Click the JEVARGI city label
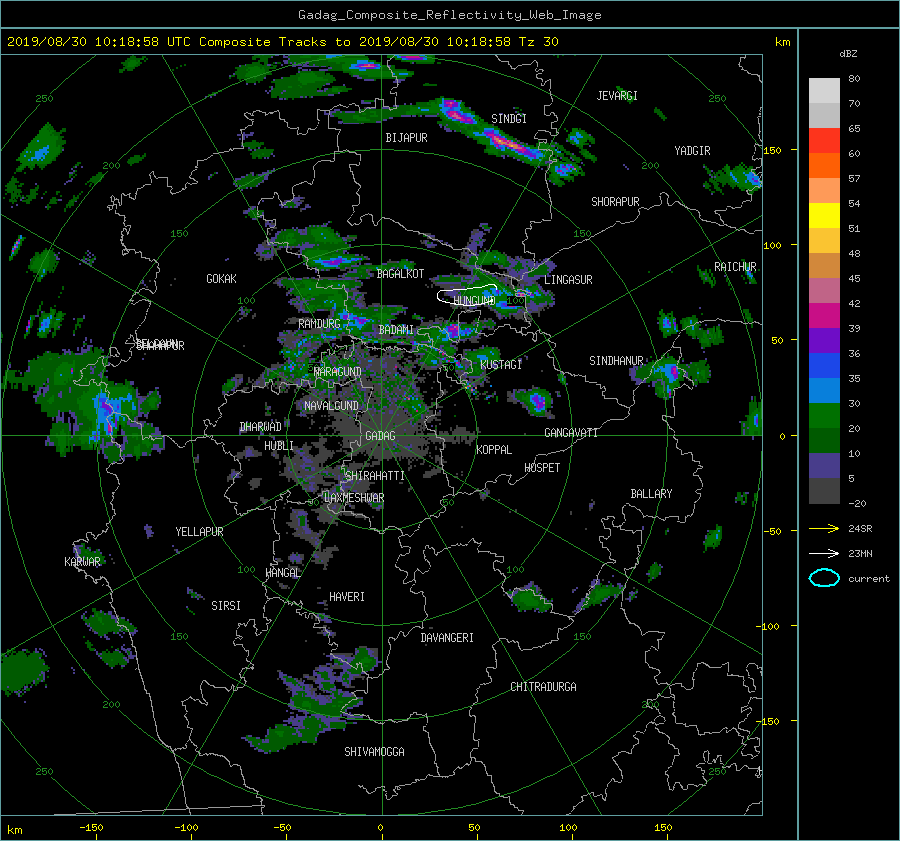The image size is (900, 841). tap(617, 96)
